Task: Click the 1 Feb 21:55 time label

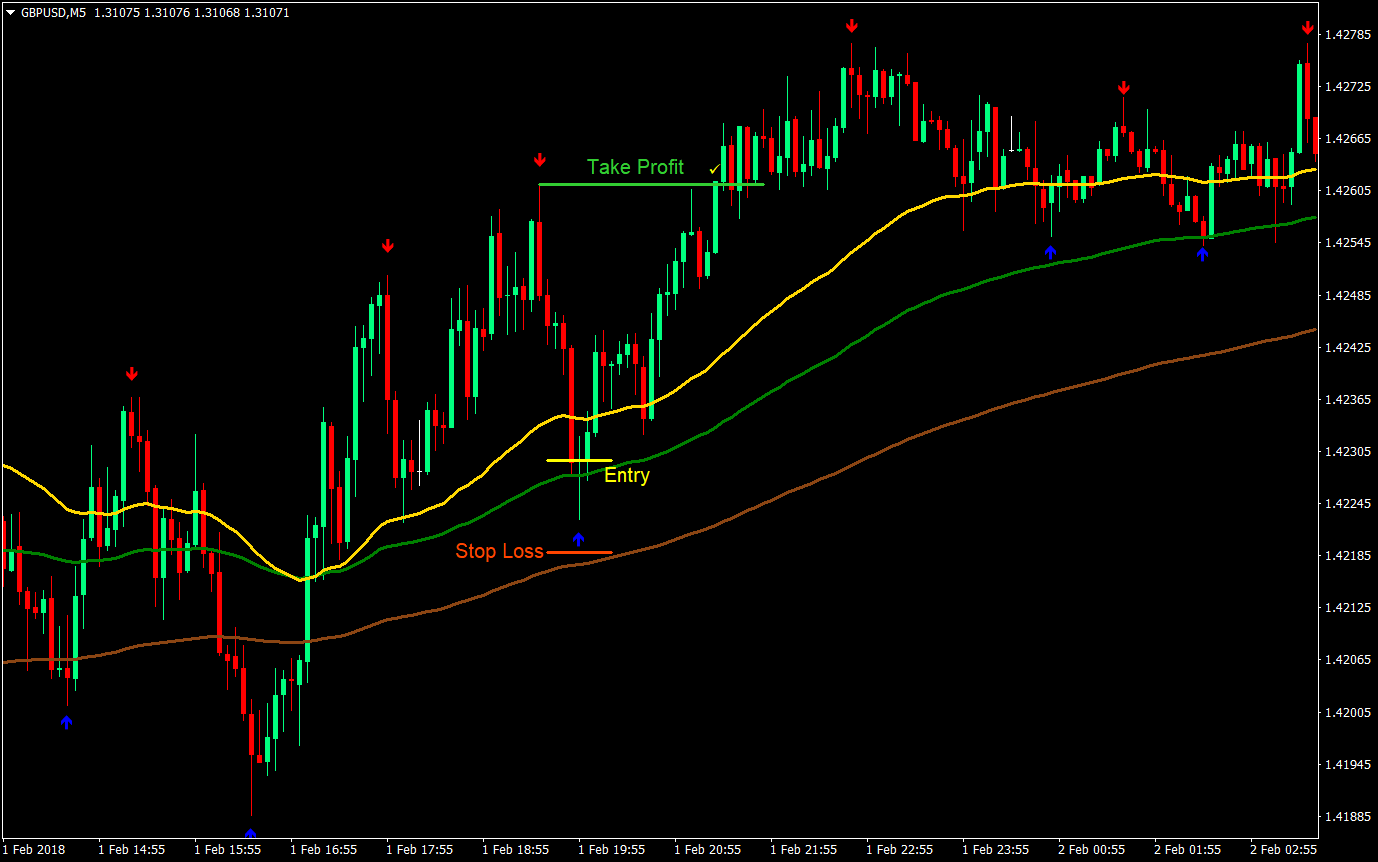Action: pos(803,850)
